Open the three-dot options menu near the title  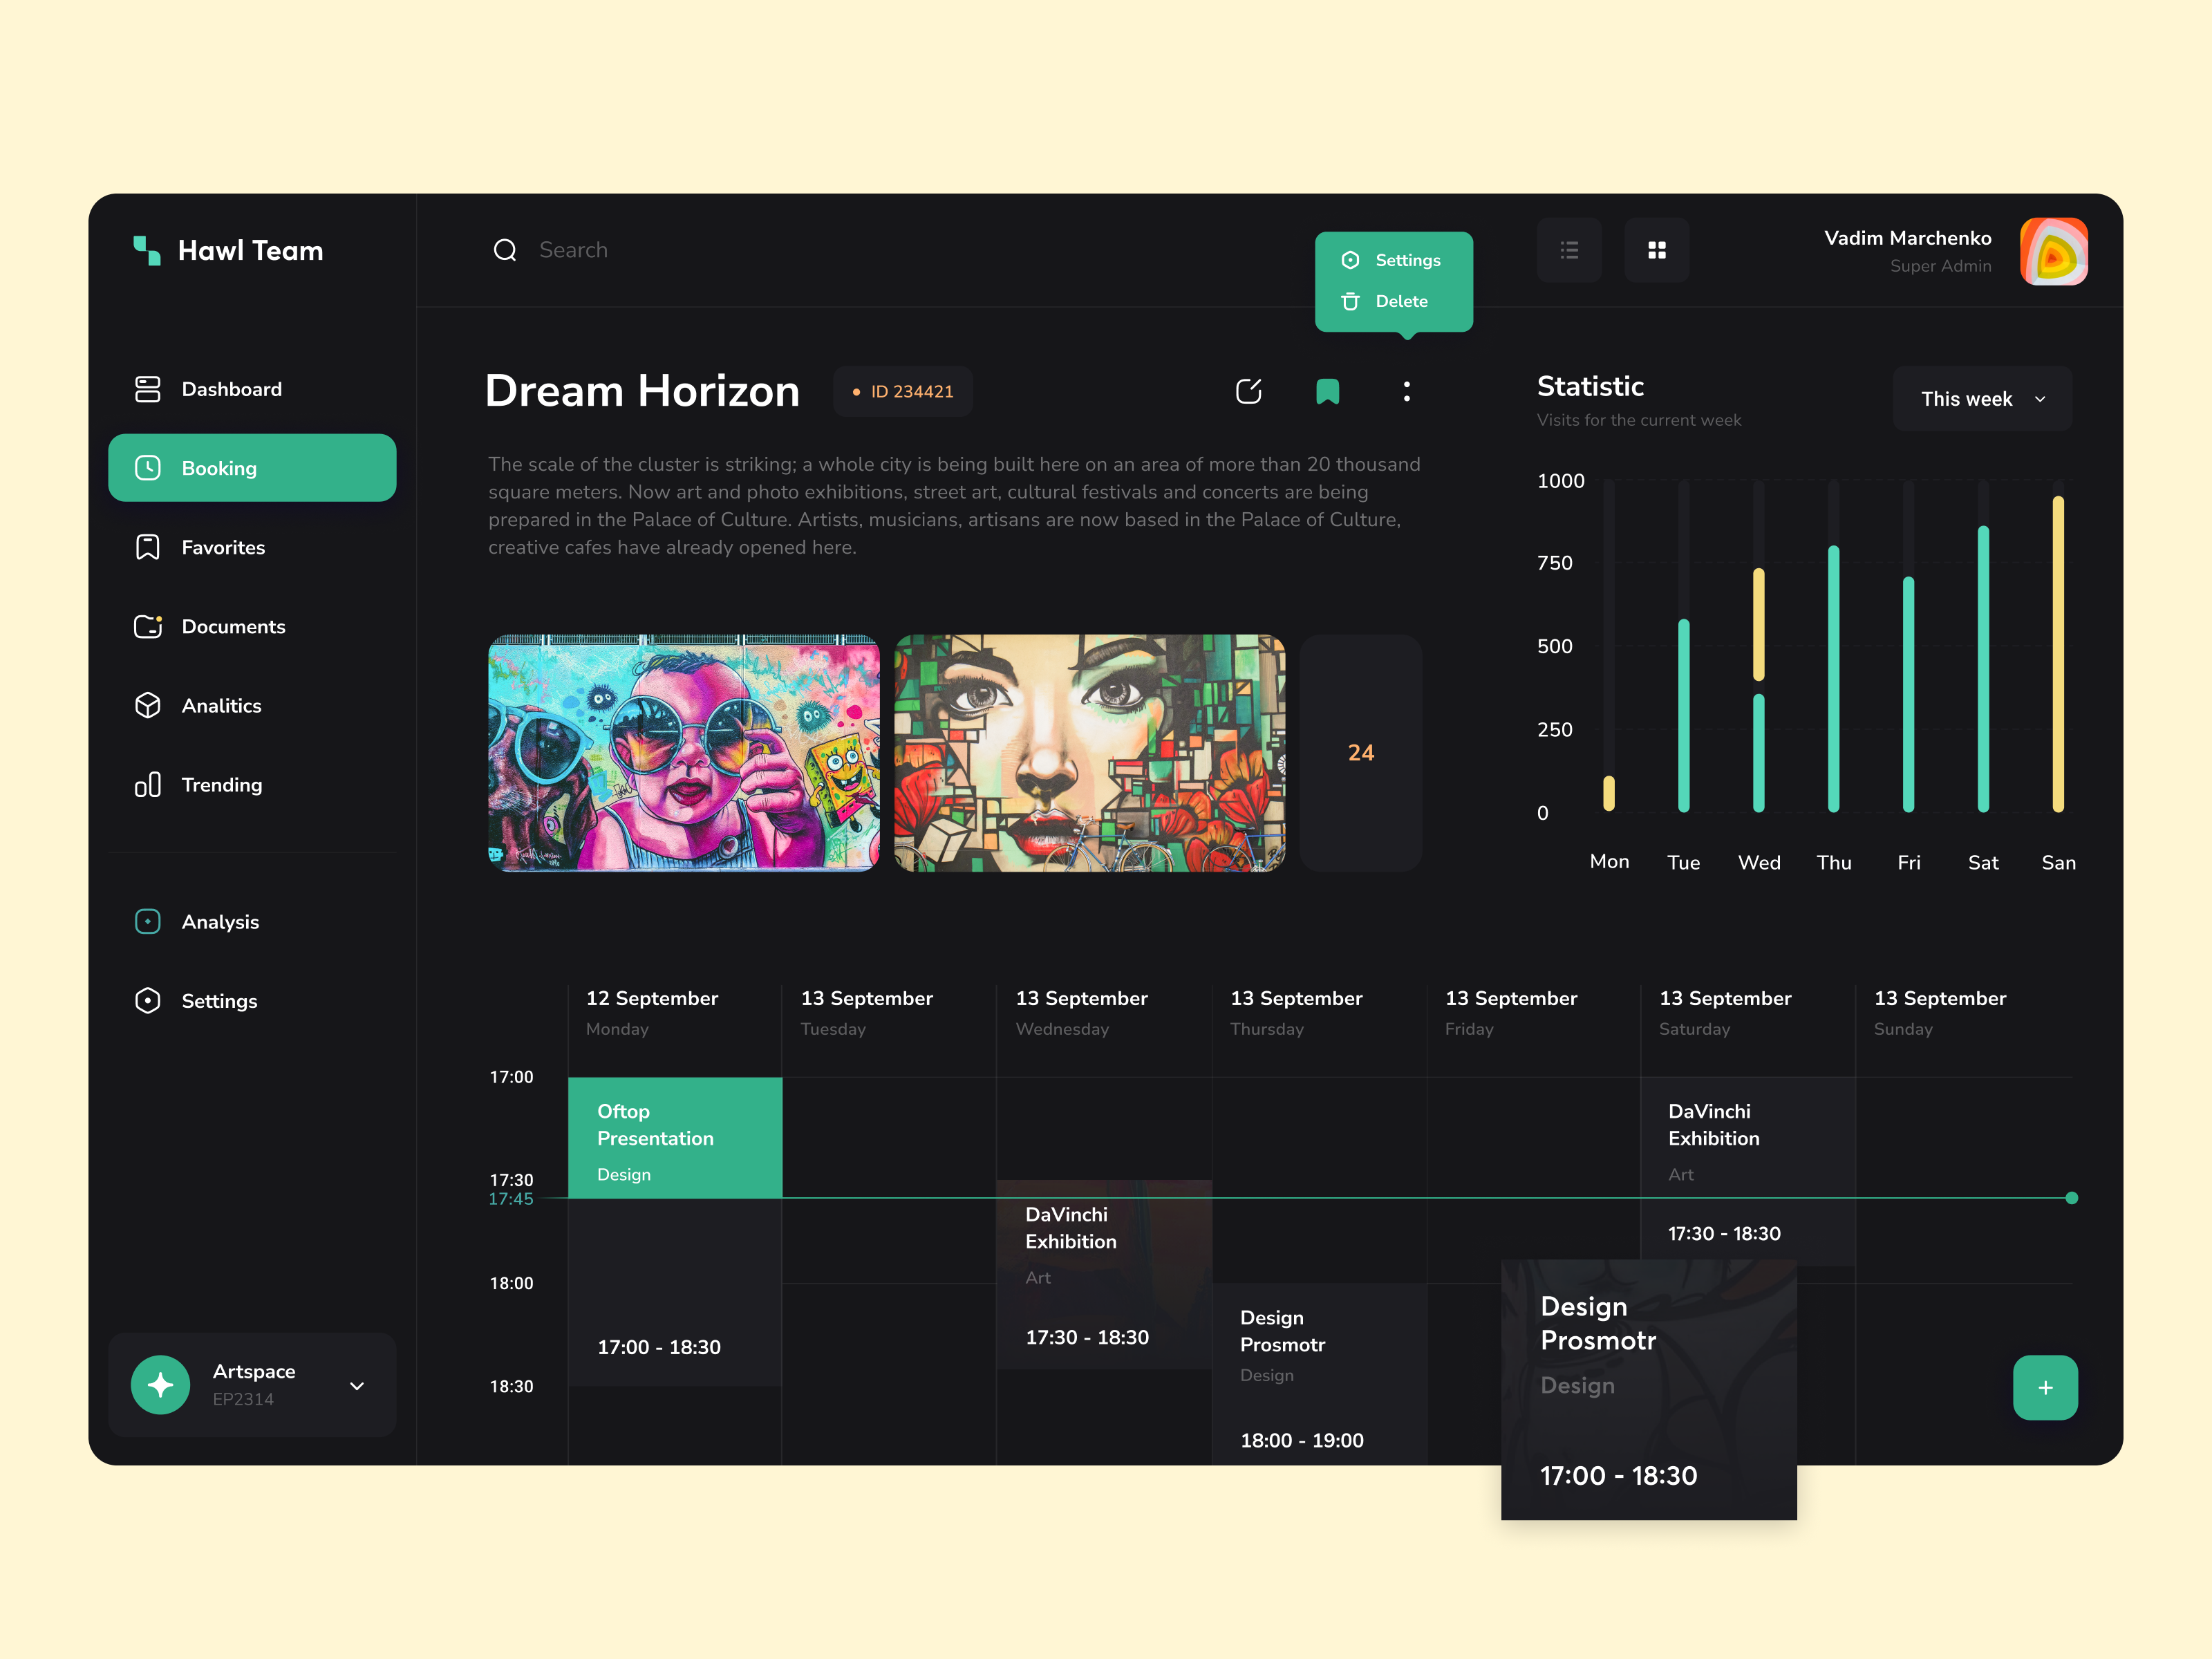pos(1406,391)
